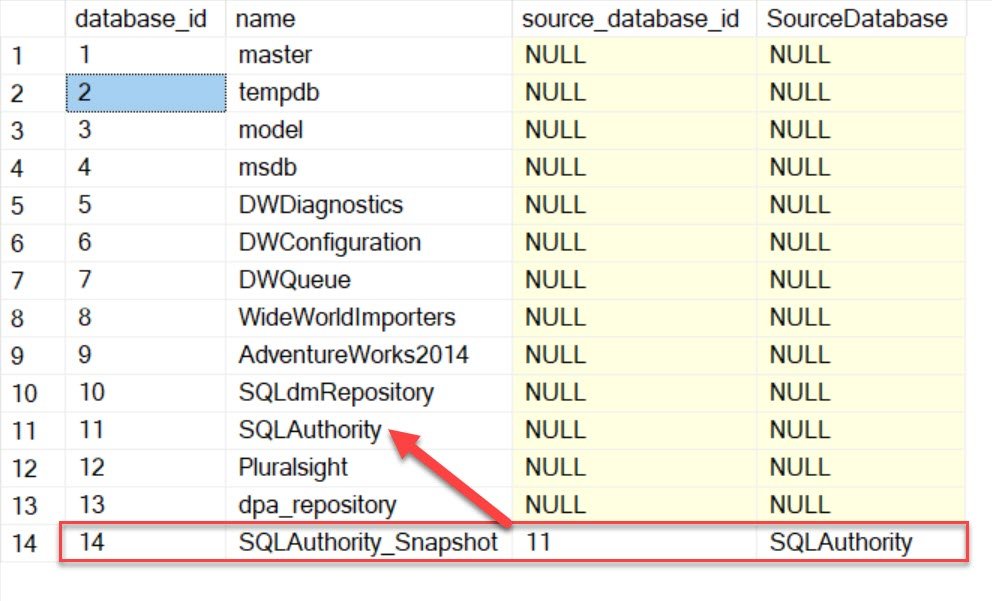Select row header number 9
The image size is (992, 601).
click(x=33, y=355)
